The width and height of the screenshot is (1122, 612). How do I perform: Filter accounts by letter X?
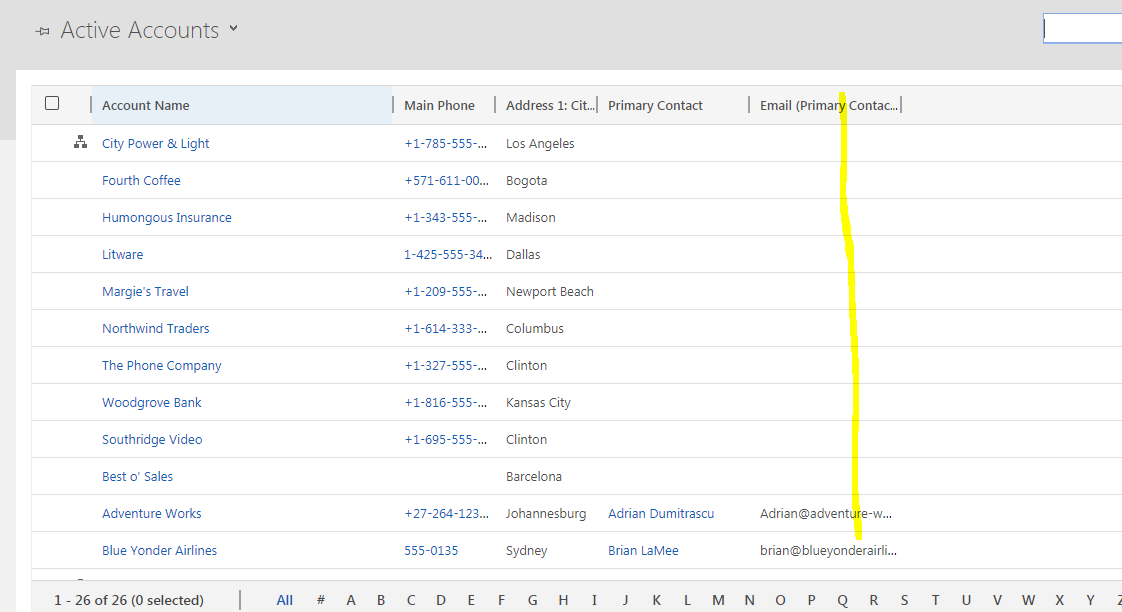(1060, 600)
